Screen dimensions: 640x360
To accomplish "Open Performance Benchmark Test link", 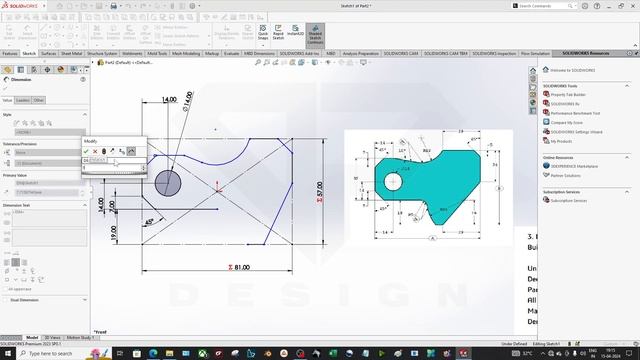I will (x=575, y=113).
